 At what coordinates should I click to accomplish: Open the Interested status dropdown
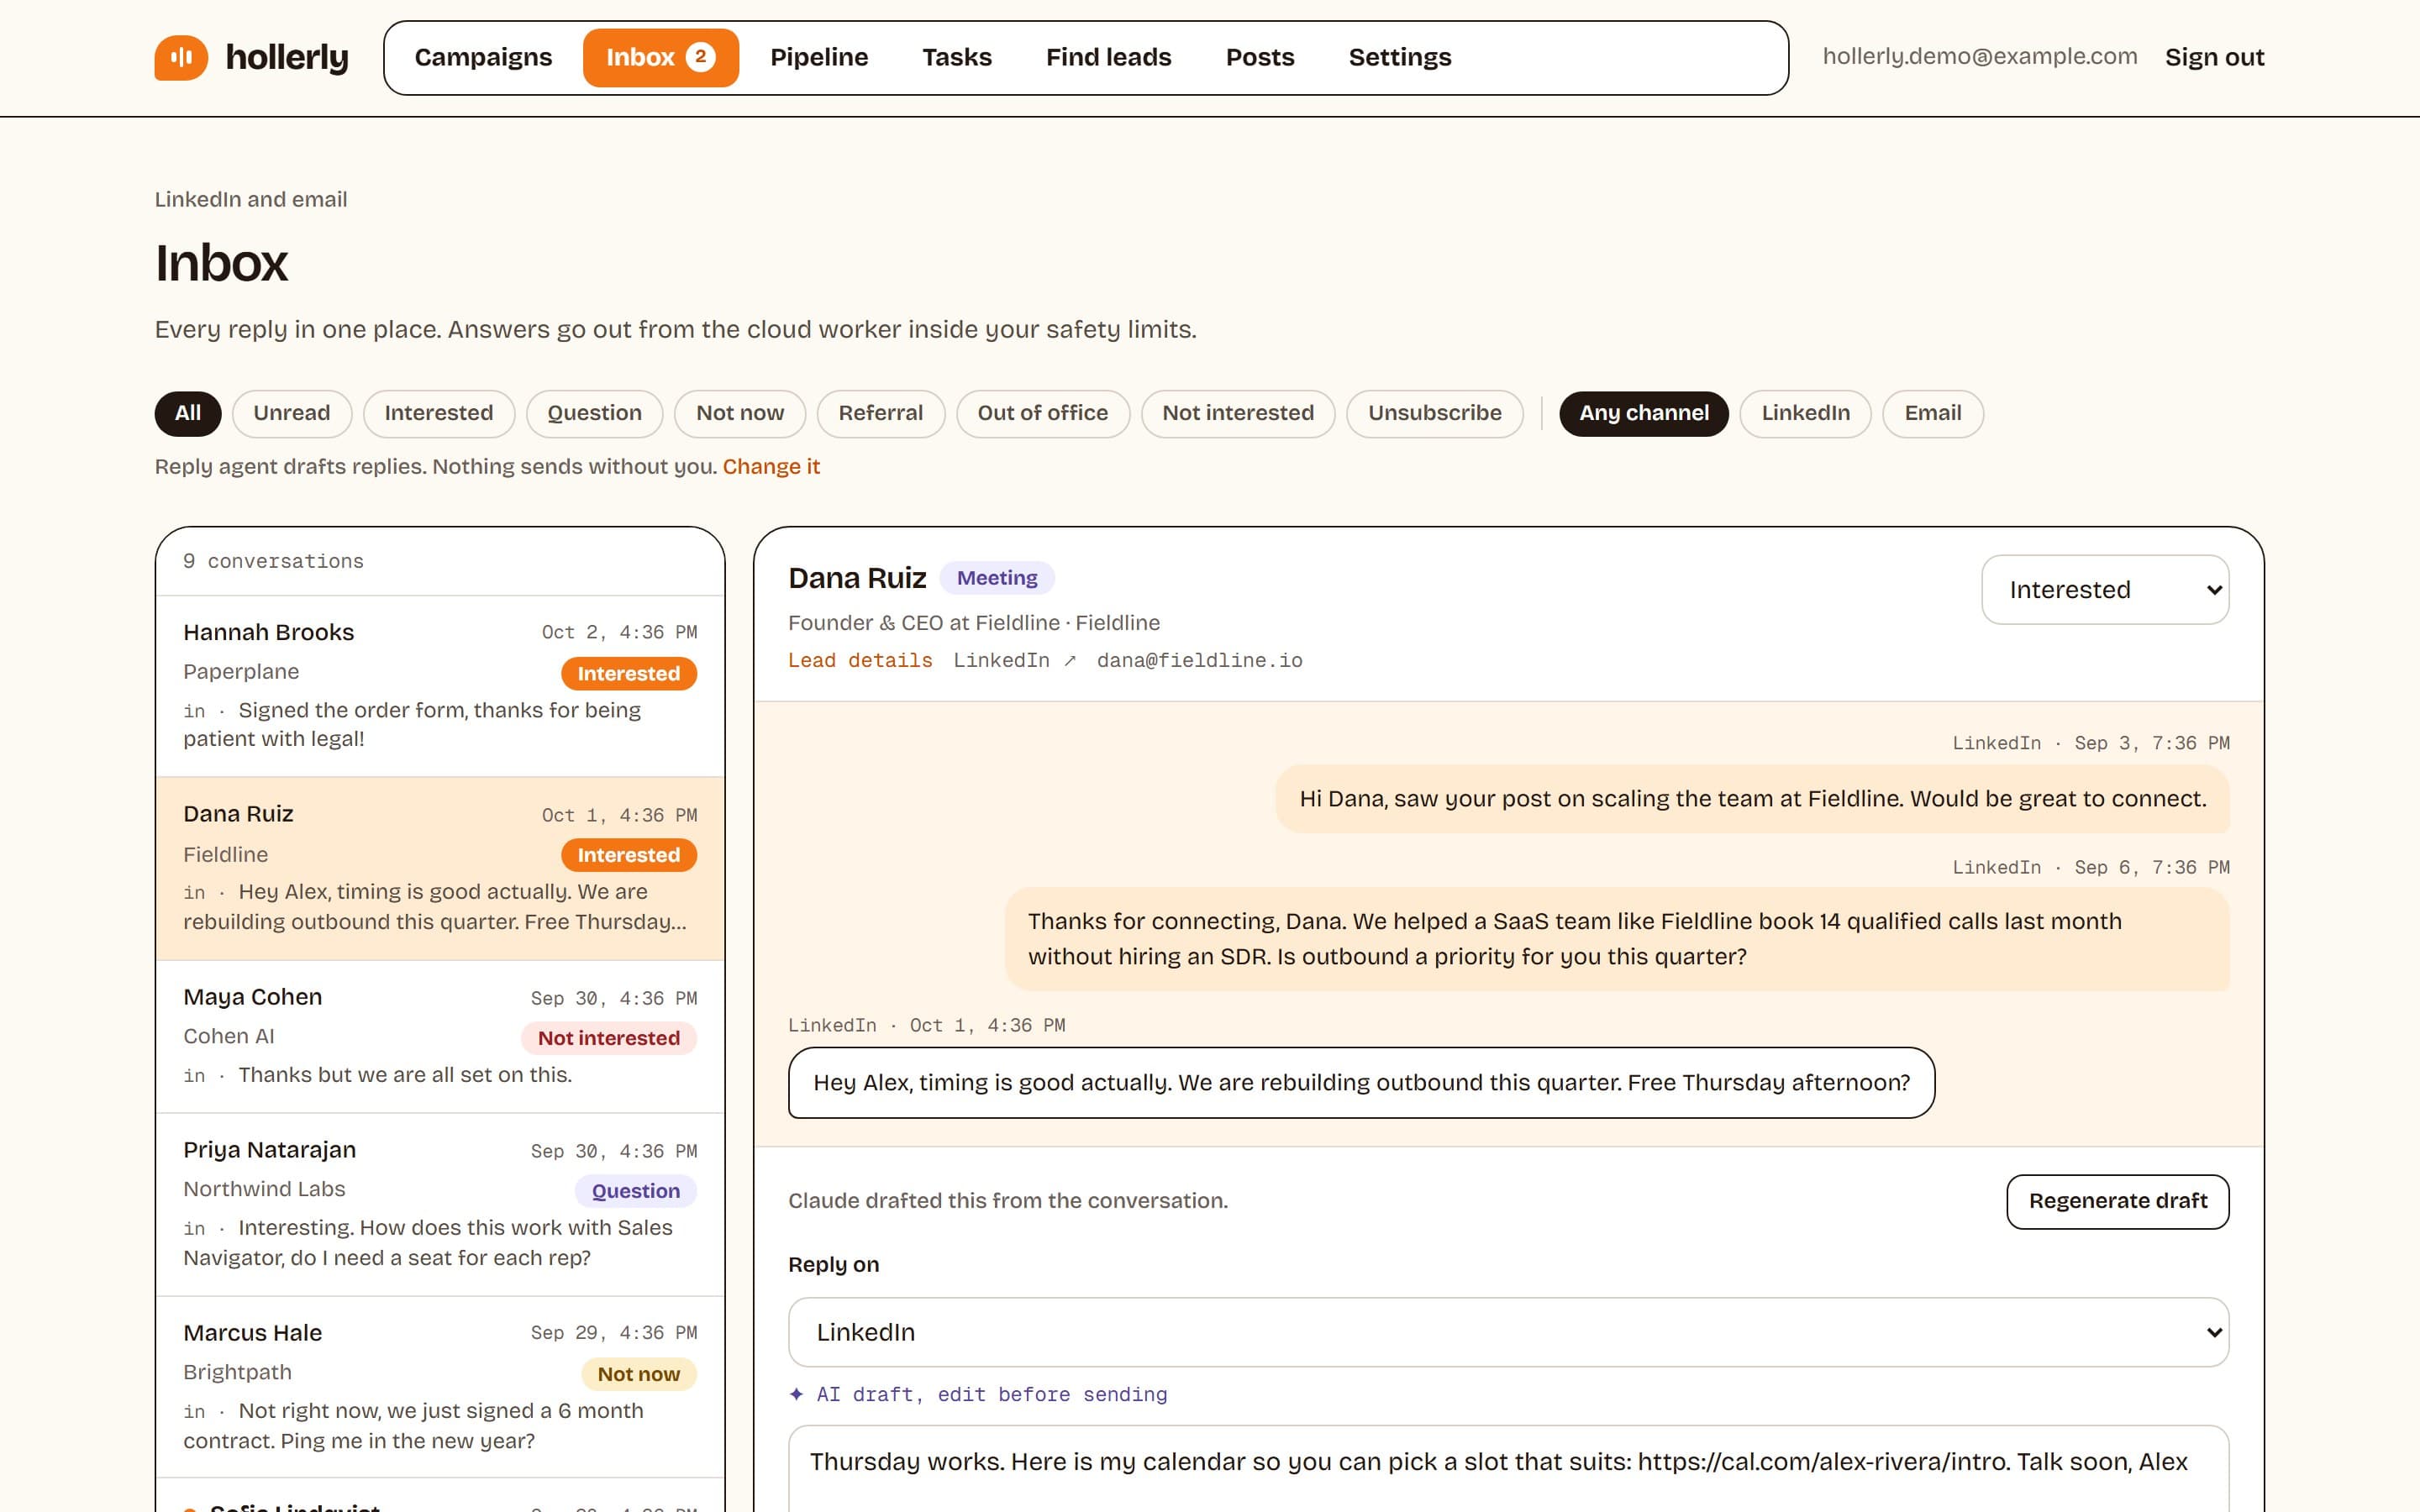pos(2105,590)
